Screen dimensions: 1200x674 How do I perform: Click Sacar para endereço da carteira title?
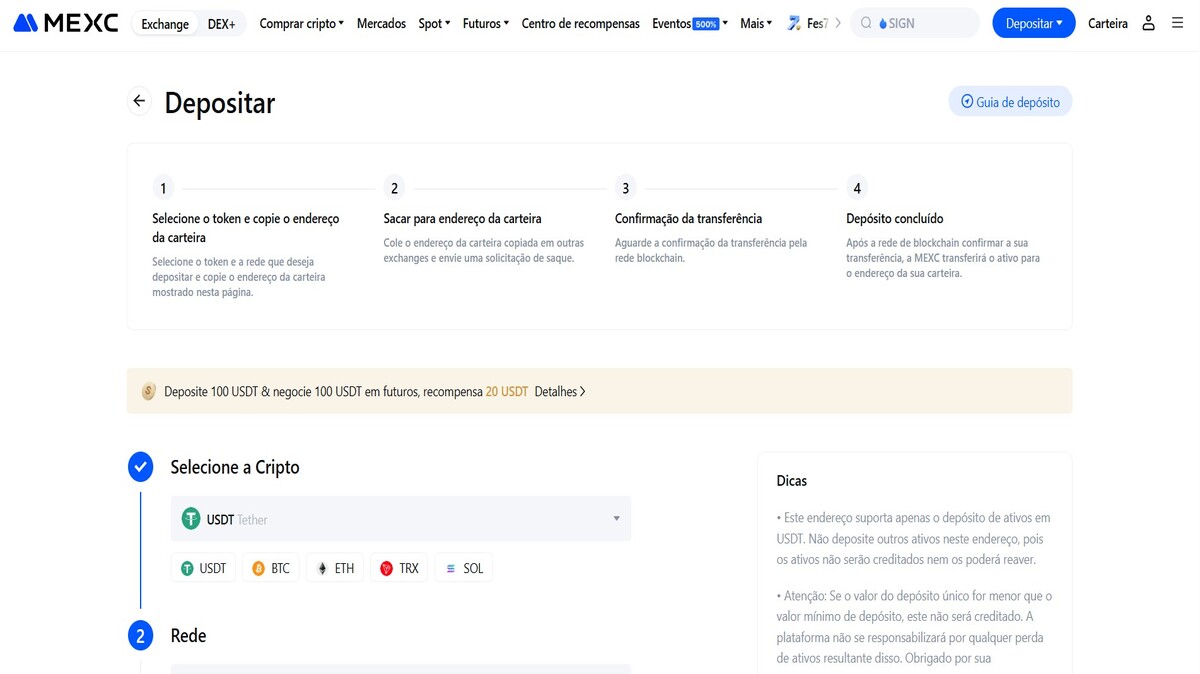463,218
